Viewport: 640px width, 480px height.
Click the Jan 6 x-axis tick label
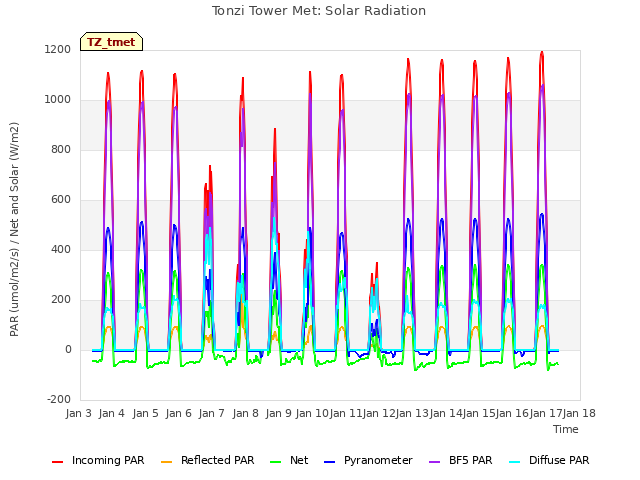(x=178, y=413)
